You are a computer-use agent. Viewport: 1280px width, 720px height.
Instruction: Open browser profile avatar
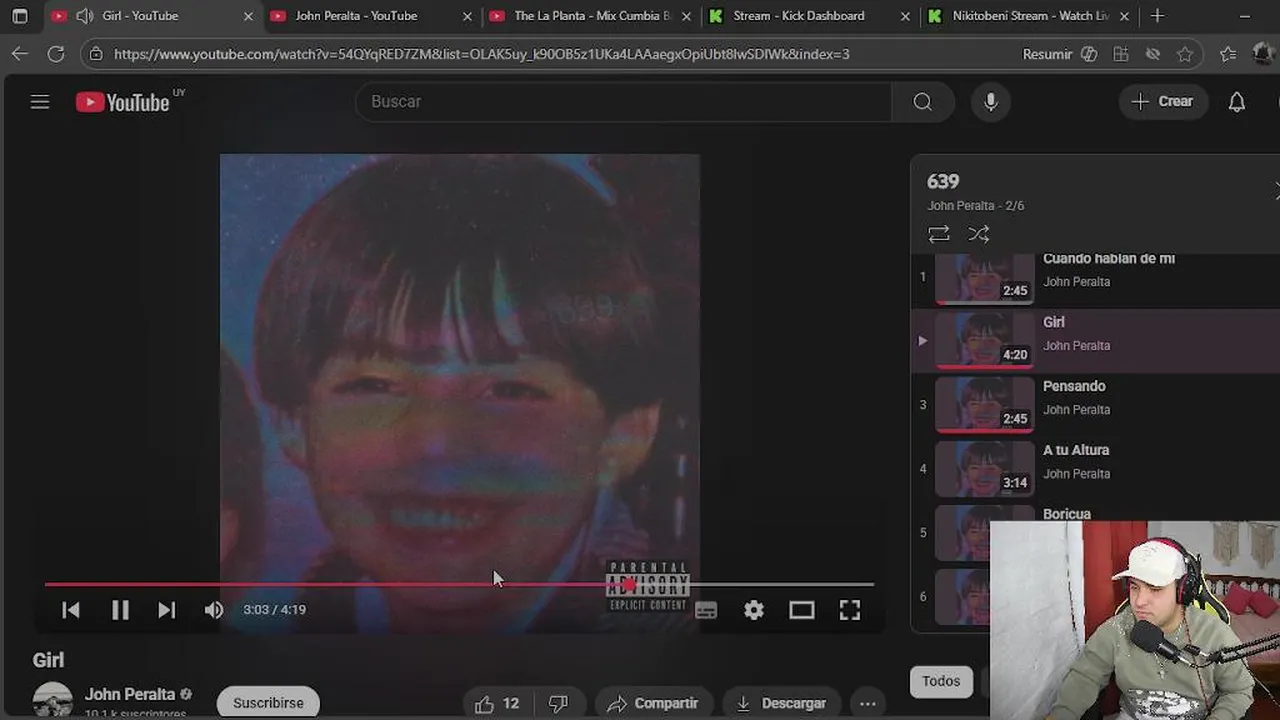pyautogui.click(x=1262, y=54)
